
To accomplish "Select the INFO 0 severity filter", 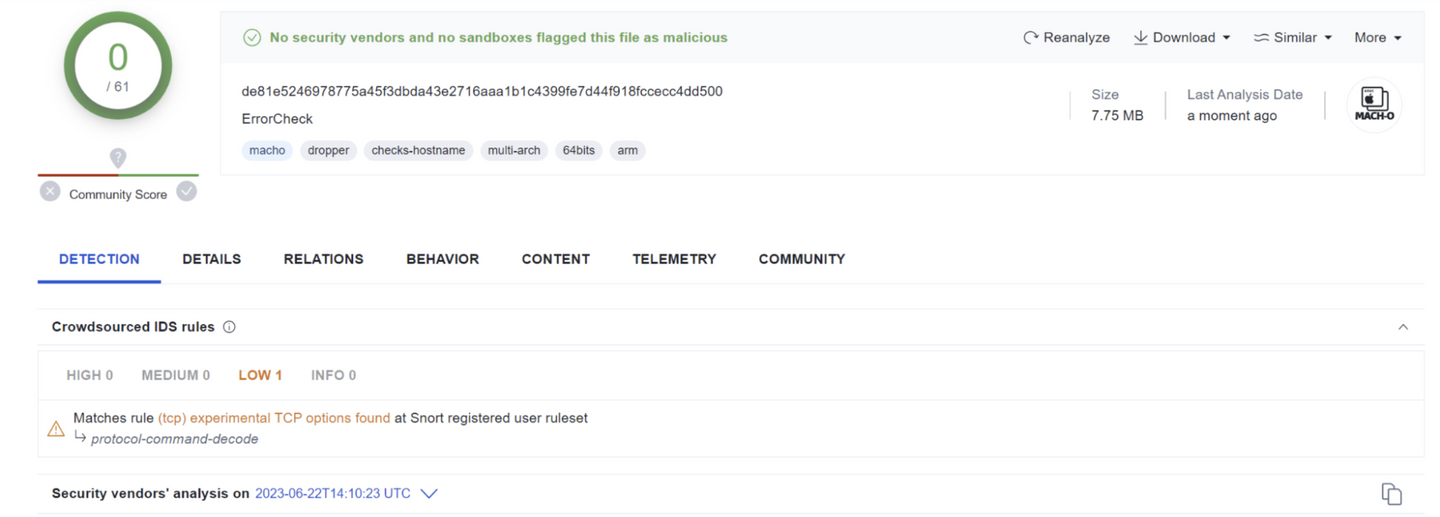I will [x=334, y=375].
